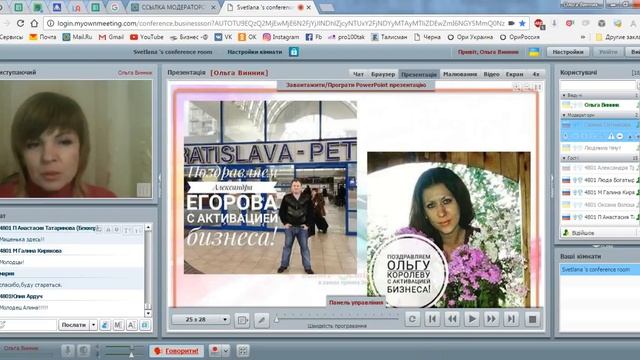Image resolution: width=640 pixels, height=360 pixels.
Task: Open the YouTube bookmark
Action: coord(147,37)
